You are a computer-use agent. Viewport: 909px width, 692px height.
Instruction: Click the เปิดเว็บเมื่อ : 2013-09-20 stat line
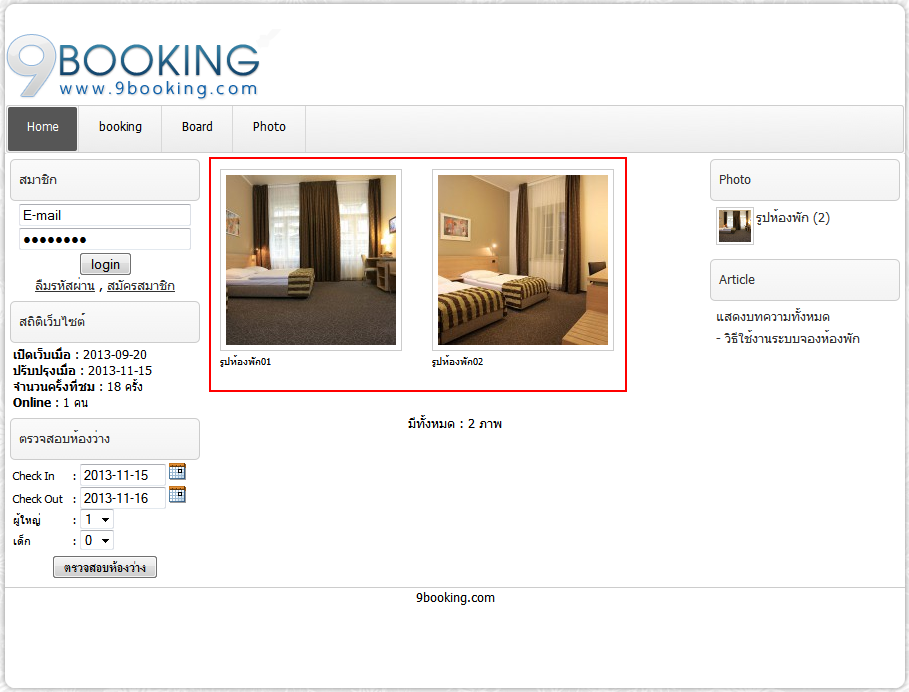tap(80, 355)
